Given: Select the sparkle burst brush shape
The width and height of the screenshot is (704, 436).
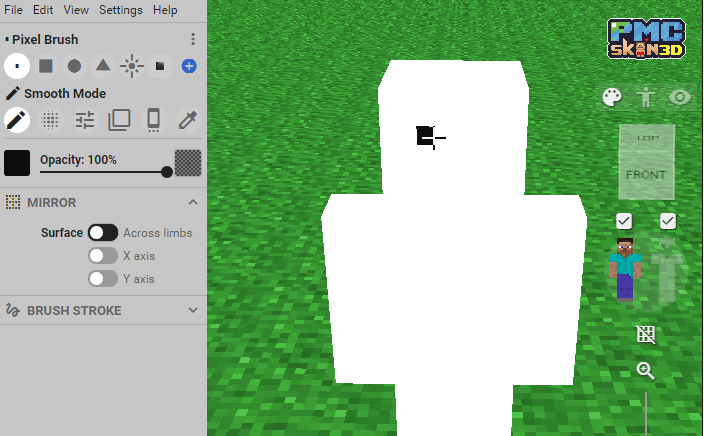Looking at the screenshot, I should pyautogui.click(x=132, y=66).
